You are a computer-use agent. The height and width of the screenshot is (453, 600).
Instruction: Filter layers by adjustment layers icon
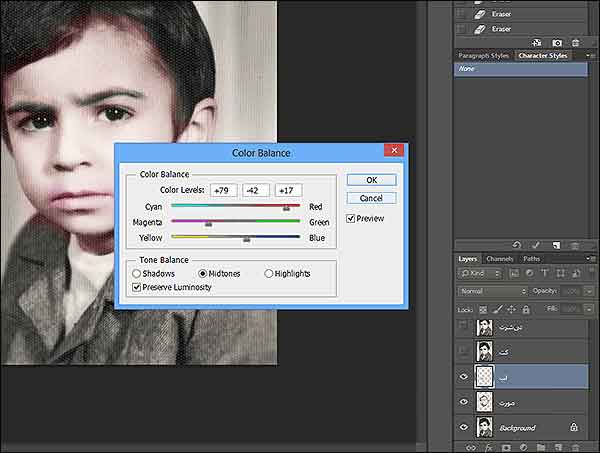coord(530,273)
